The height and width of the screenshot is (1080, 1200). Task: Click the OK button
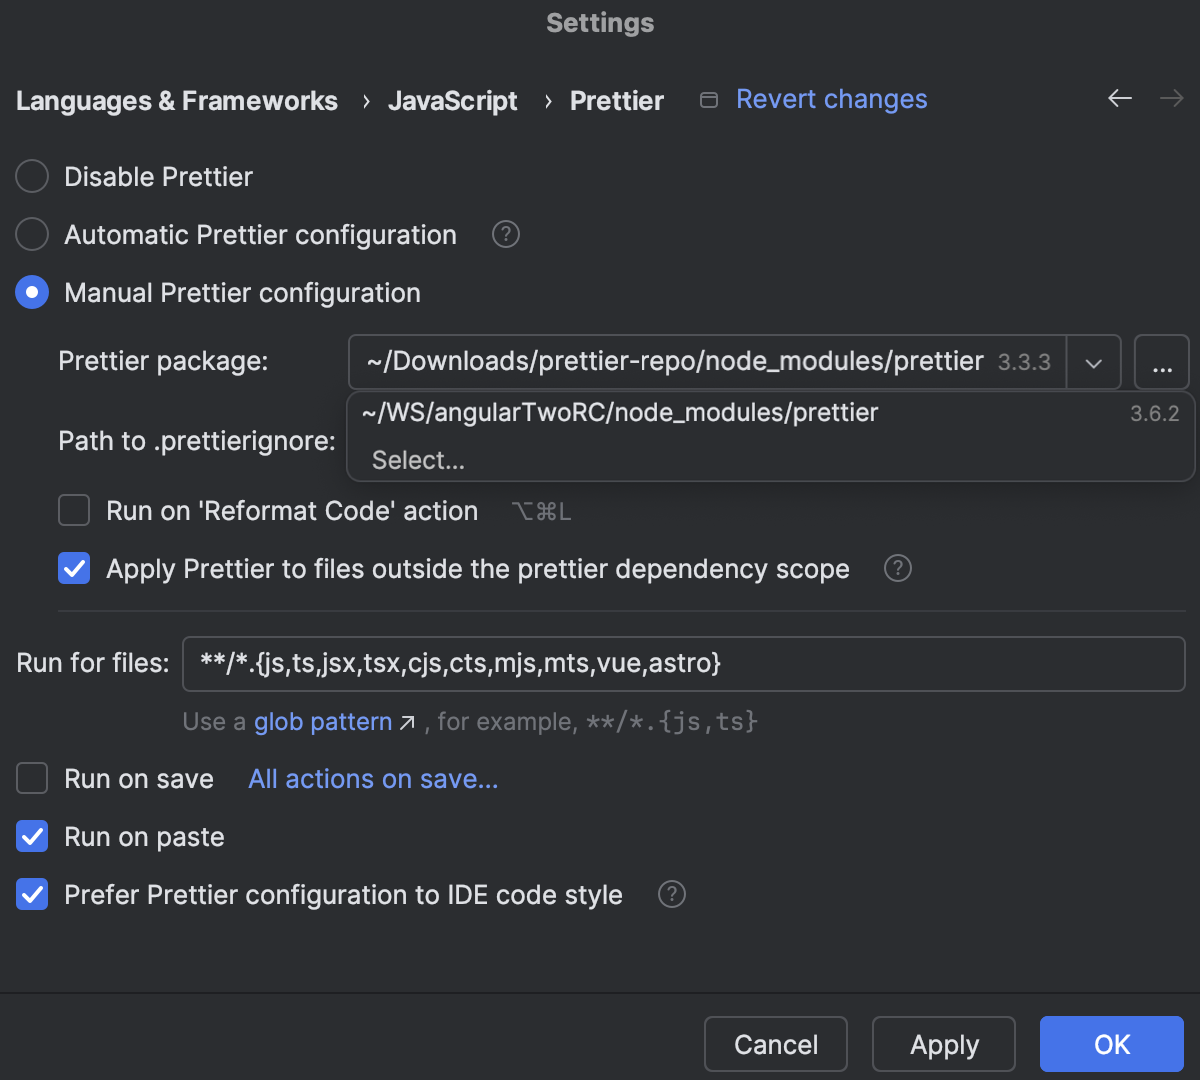tap(1111, 1043)
